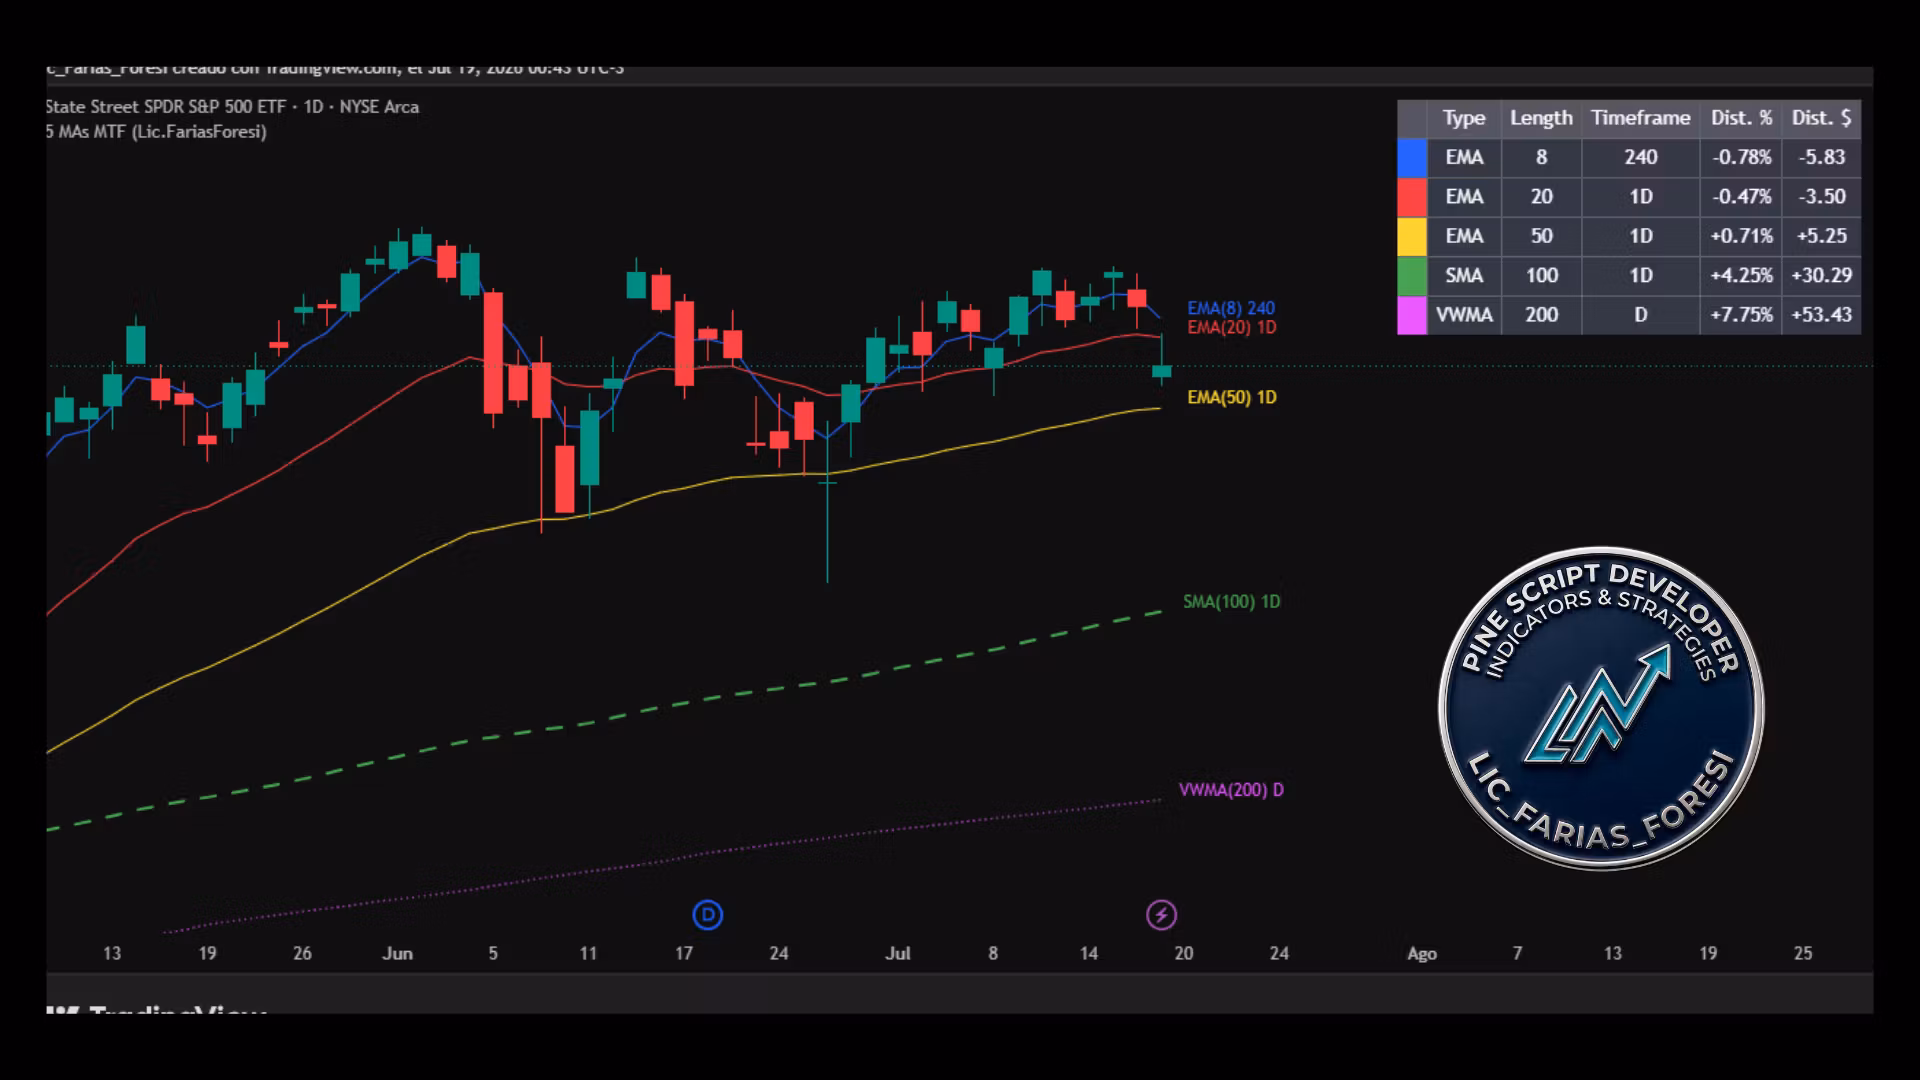Viewport: 1920px width, 1080px height.
Task: Click the purple lightning earnings marker icon
Action: (1161, 915)
